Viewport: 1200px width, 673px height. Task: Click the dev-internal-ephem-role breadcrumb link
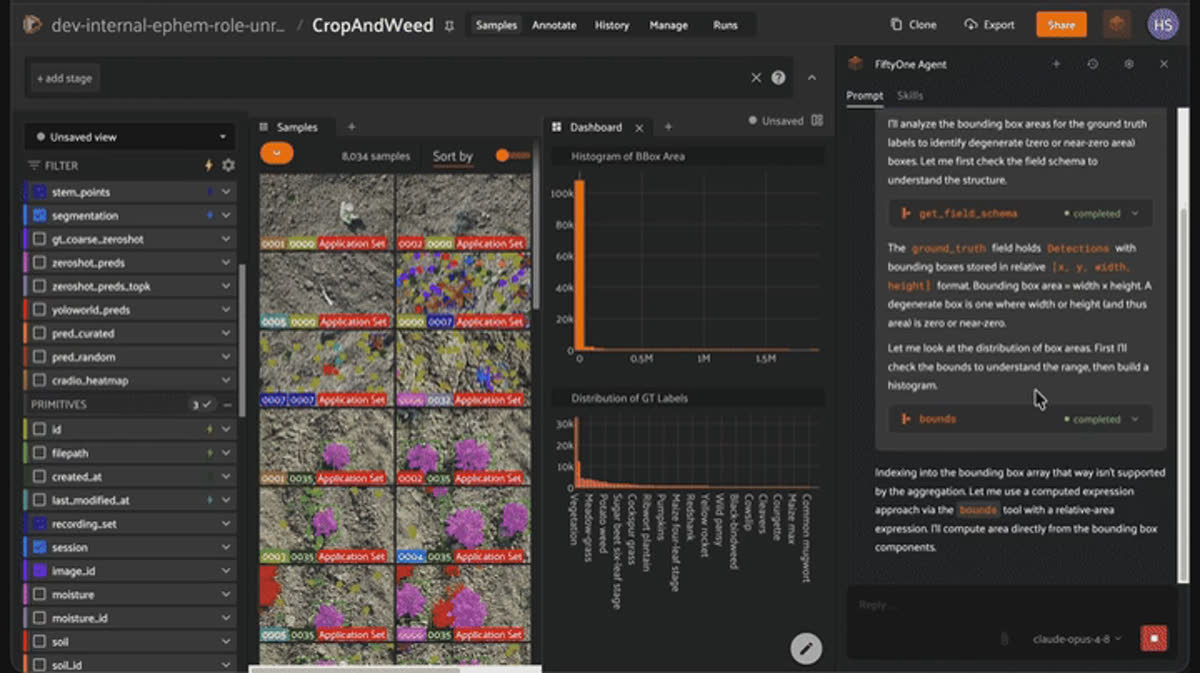pyautogui.click(x=169, y=25)
